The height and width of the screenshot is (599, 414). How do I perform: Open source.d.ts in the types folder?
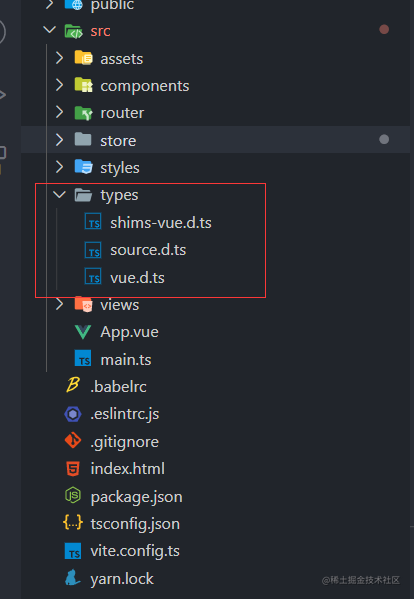148,250
